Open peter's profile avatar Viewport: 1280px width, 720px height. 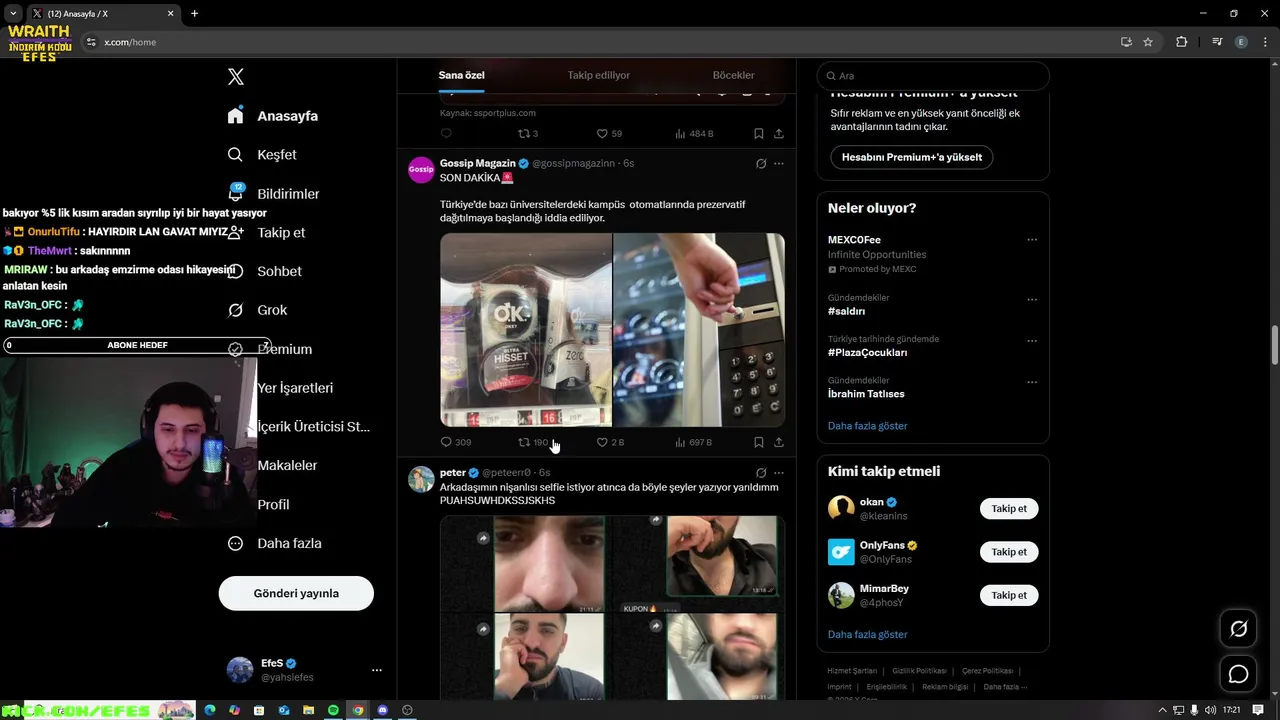click(x=421, y=479)
